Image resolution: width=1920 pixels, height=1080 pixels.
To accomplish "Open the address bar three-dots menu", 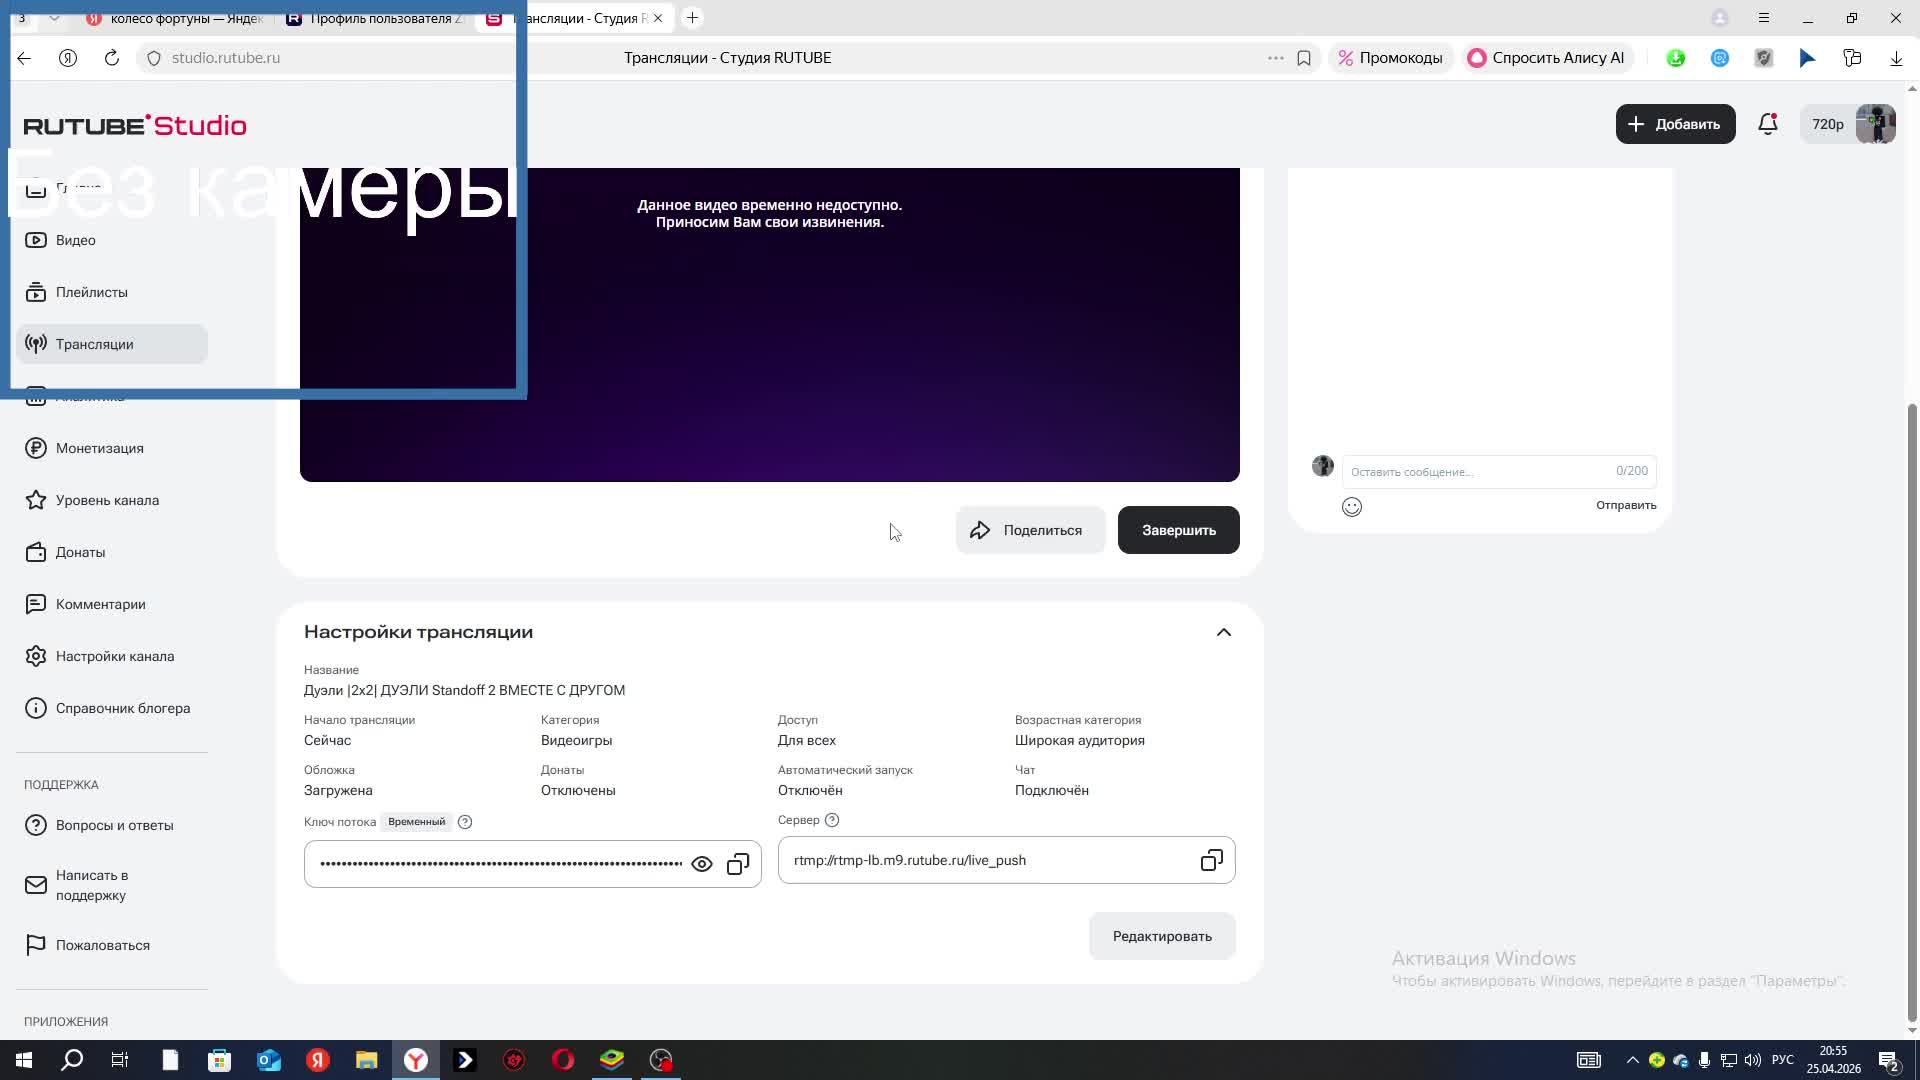I will coord(1275,58).
